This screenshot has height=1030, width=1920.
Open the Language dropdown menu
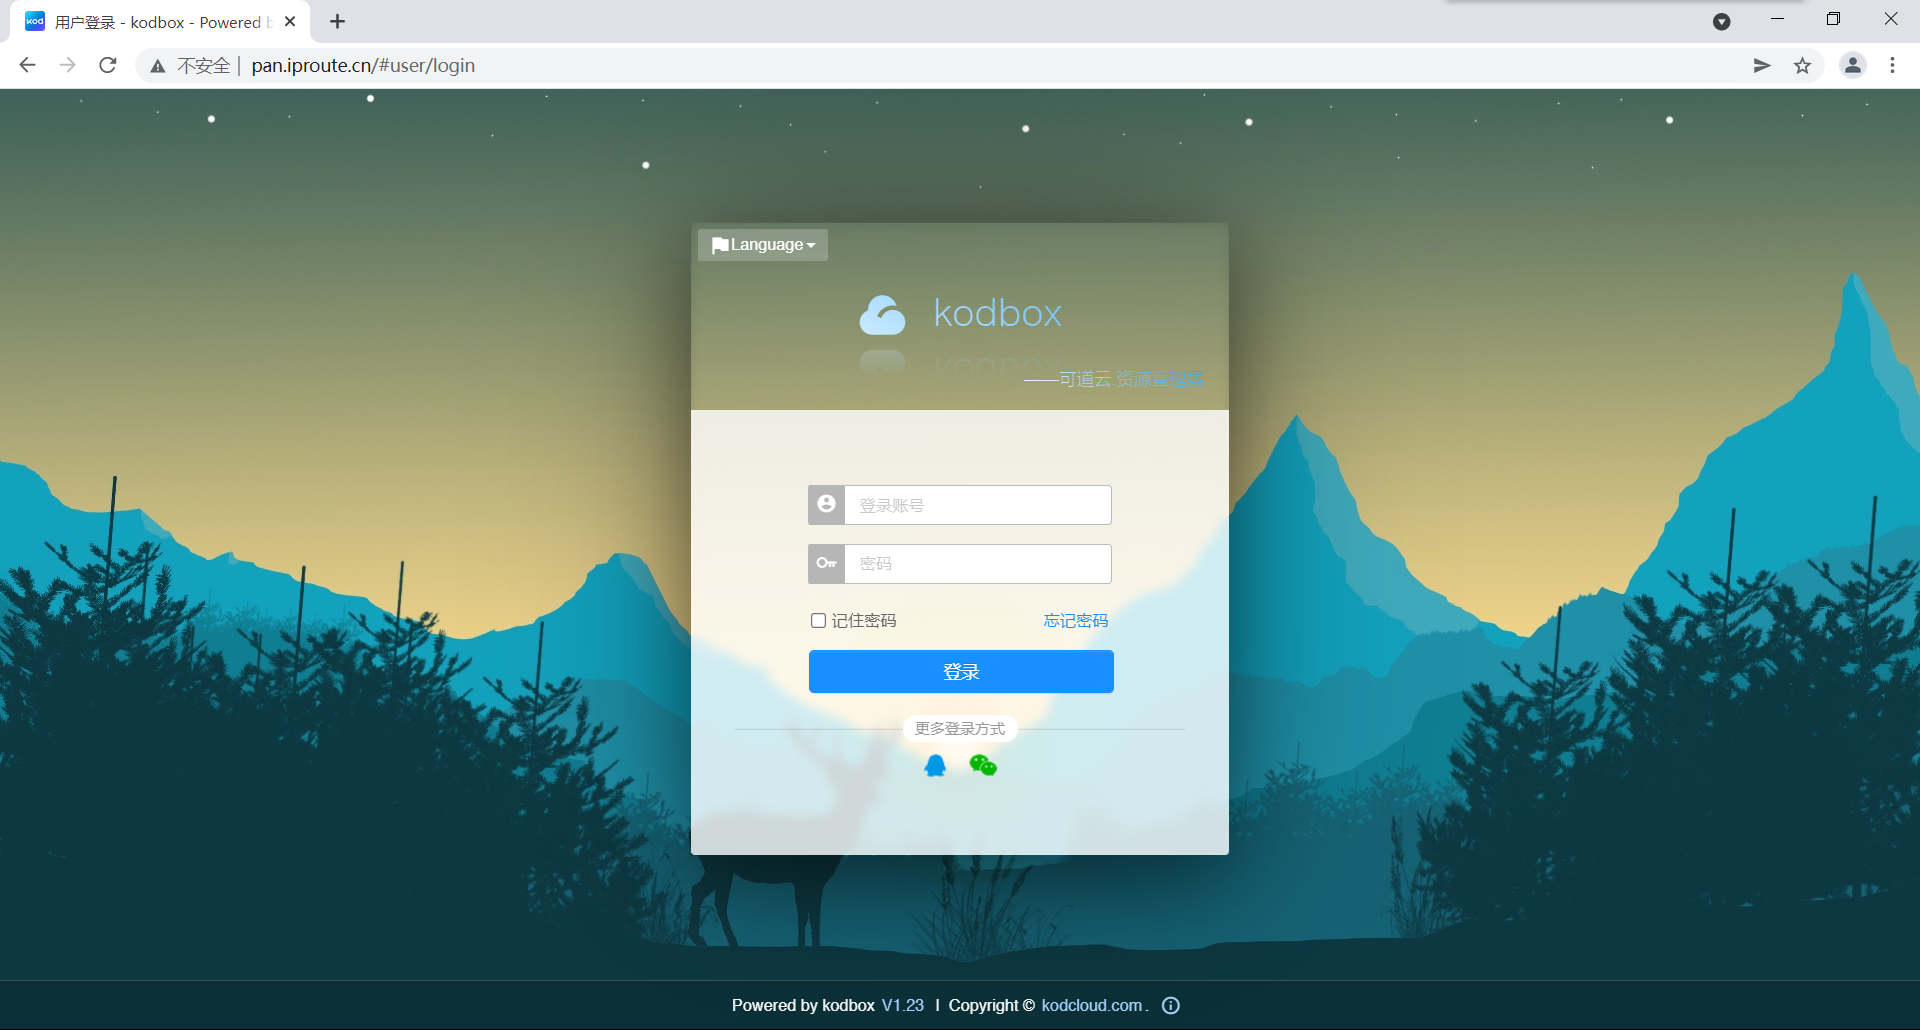[x=763, y=245]
